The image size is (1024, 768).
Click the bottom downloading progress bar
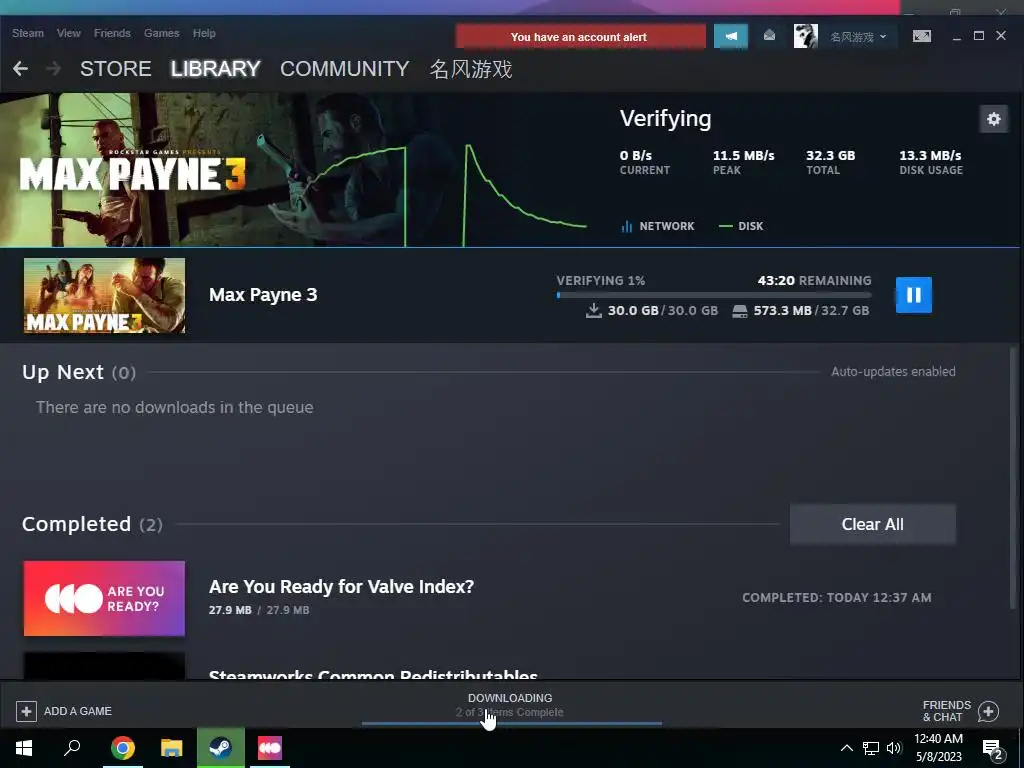click(x=511, y=723)
